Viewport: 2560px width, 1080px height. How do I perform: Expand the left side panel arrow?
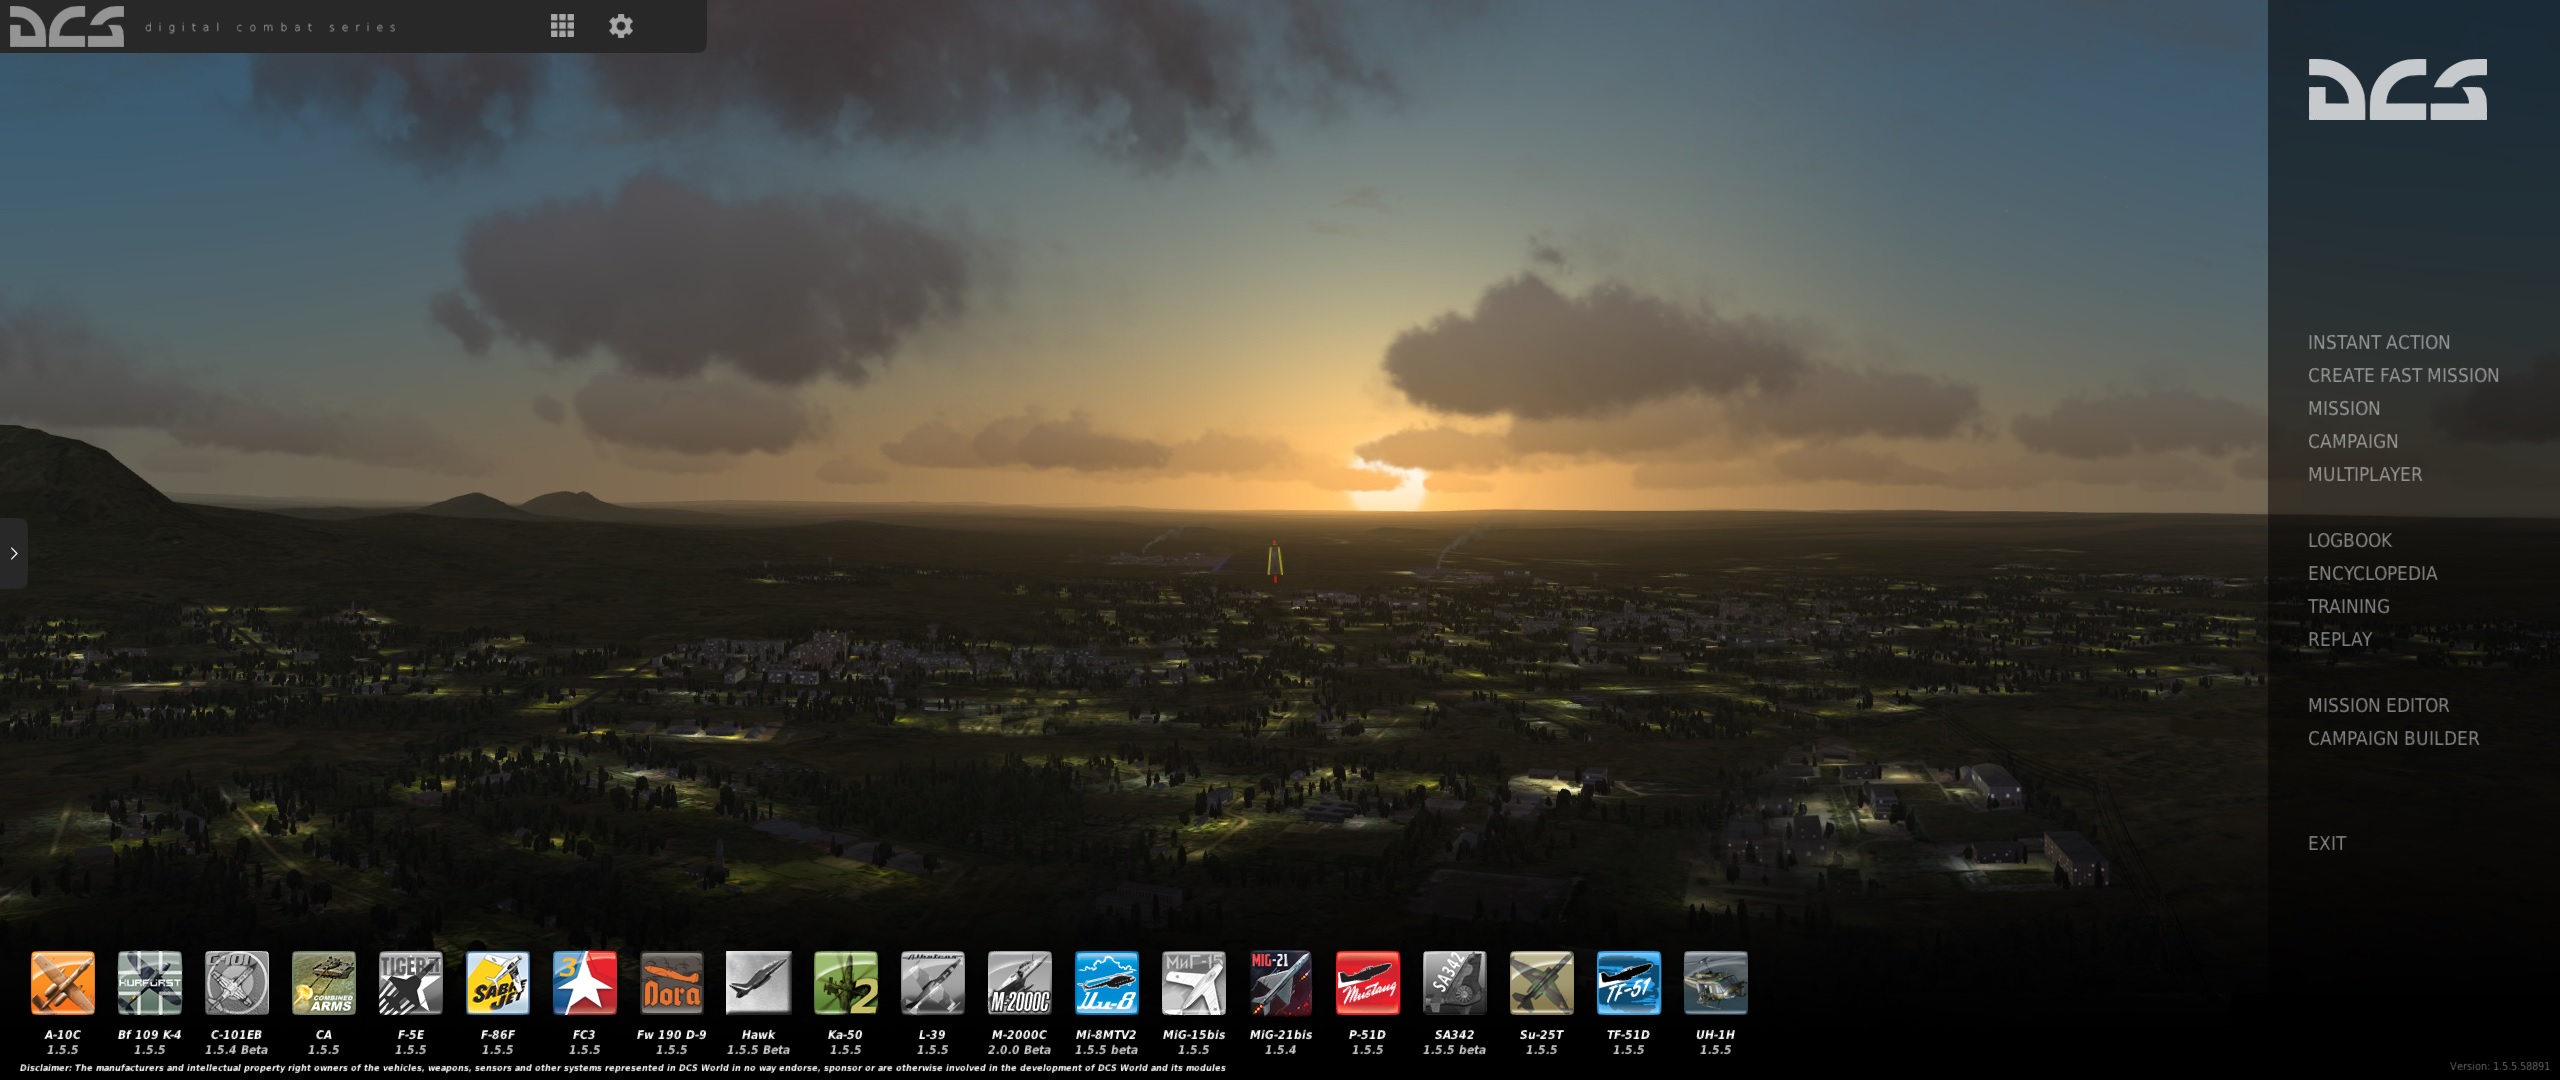click(13, 553)
